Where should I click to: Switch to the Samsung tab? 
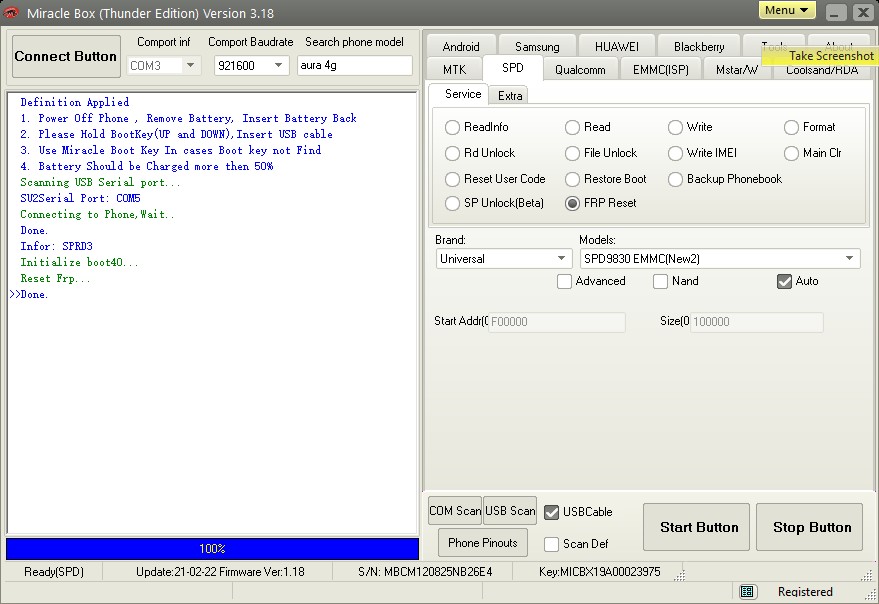click(537, 47)
